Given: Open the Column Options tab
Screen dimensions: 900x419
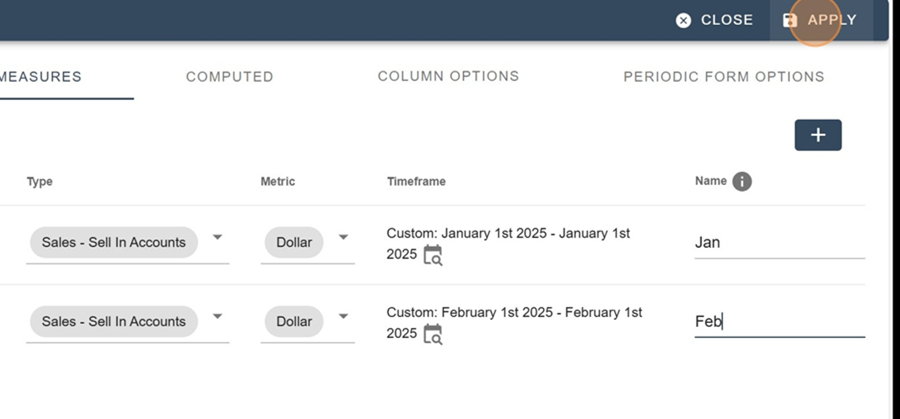Looking at the screenshot, I should pyautogui.click(x=448, y=76).
